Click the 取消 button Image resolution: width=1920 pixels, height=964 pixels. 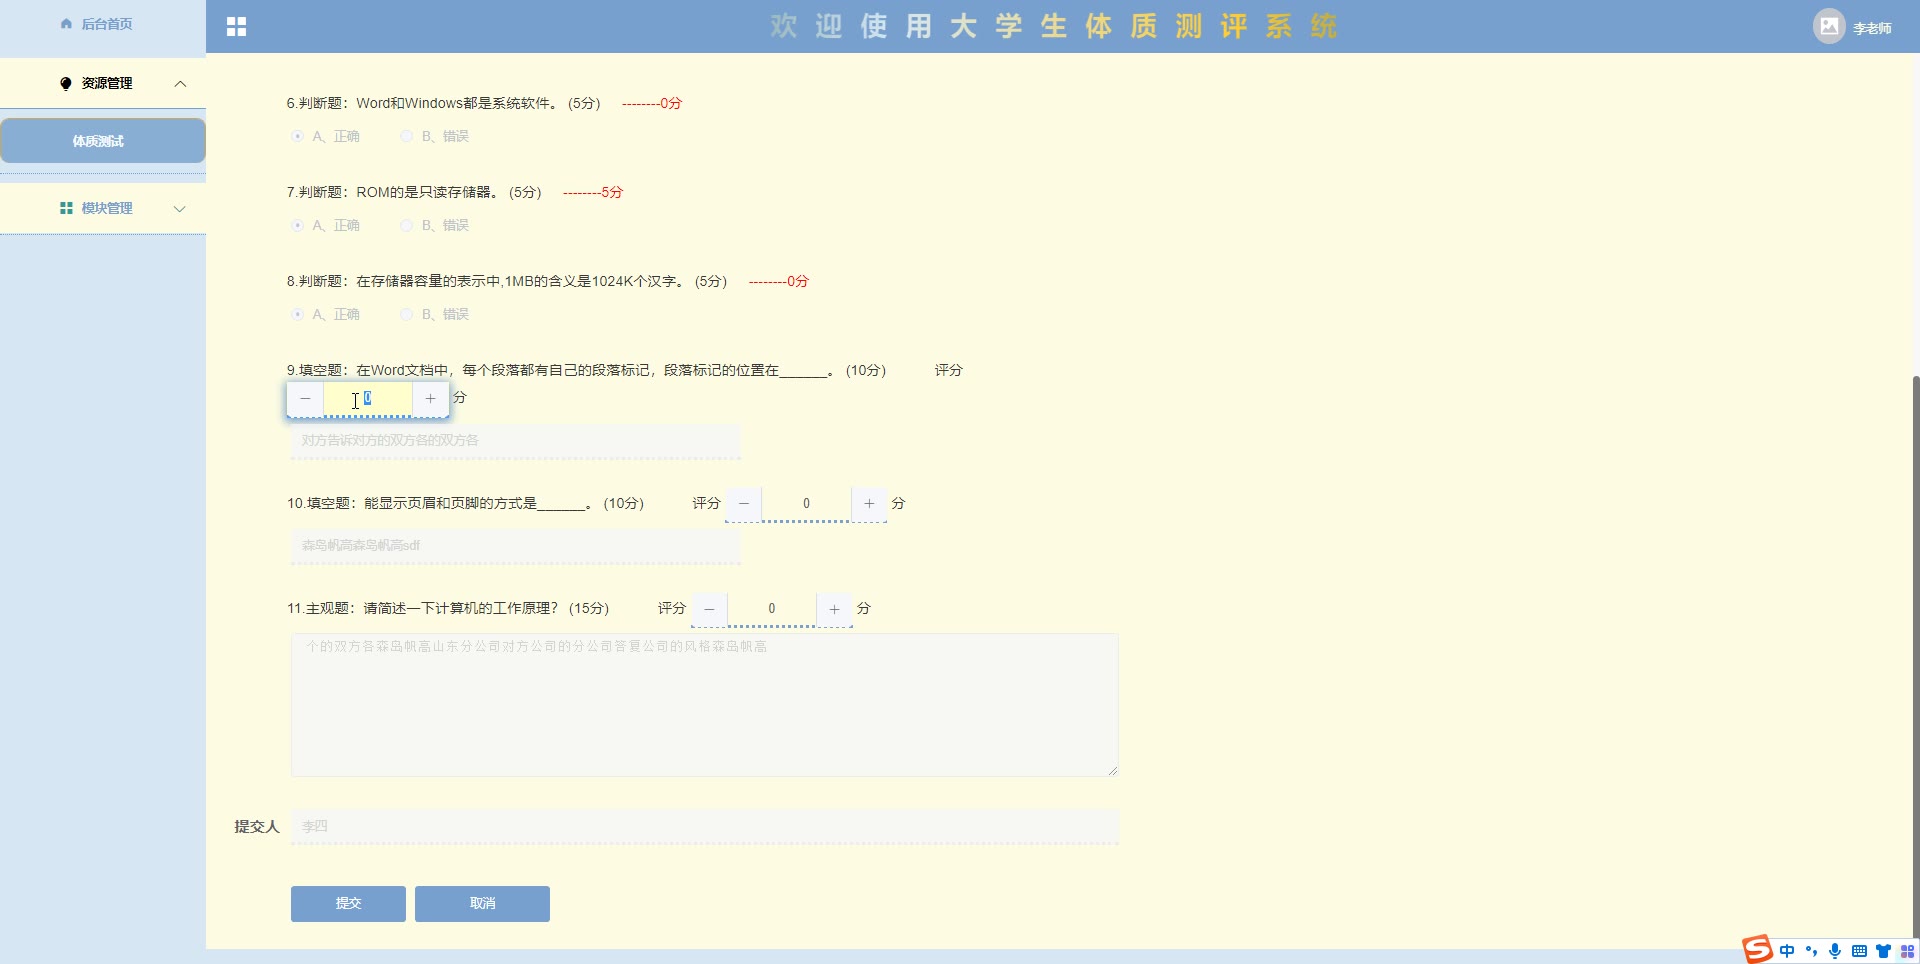click(x=482, y=903)
